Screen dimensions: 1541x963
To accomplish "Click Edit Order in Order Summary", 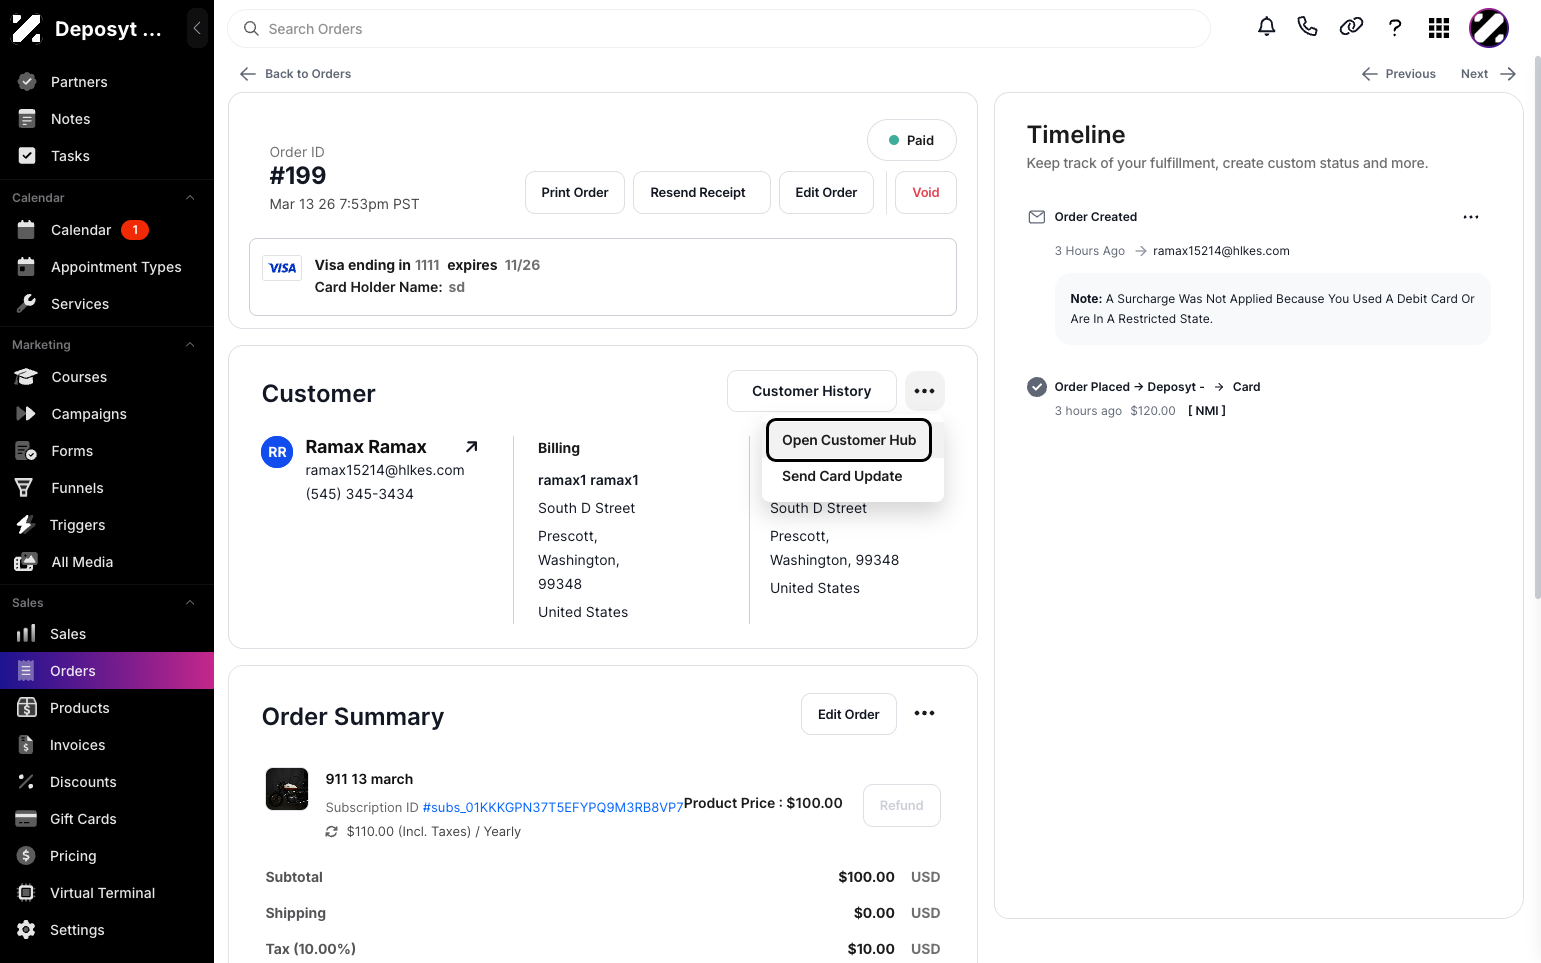I will point(849,714).
